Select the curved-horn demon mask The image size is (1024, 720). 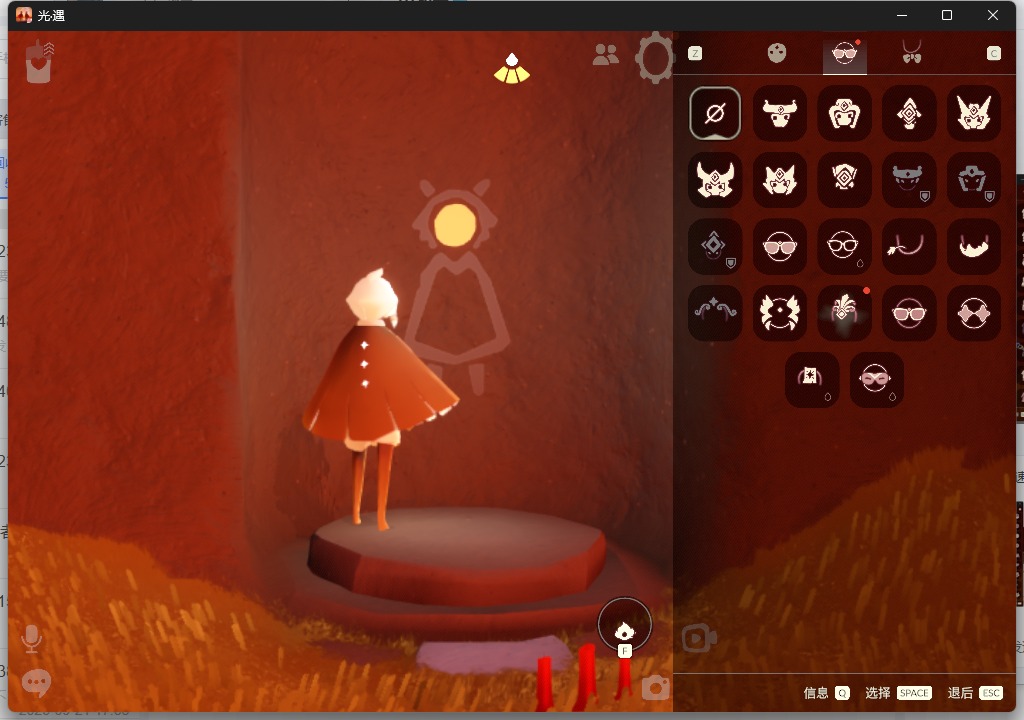coord(714,180)
